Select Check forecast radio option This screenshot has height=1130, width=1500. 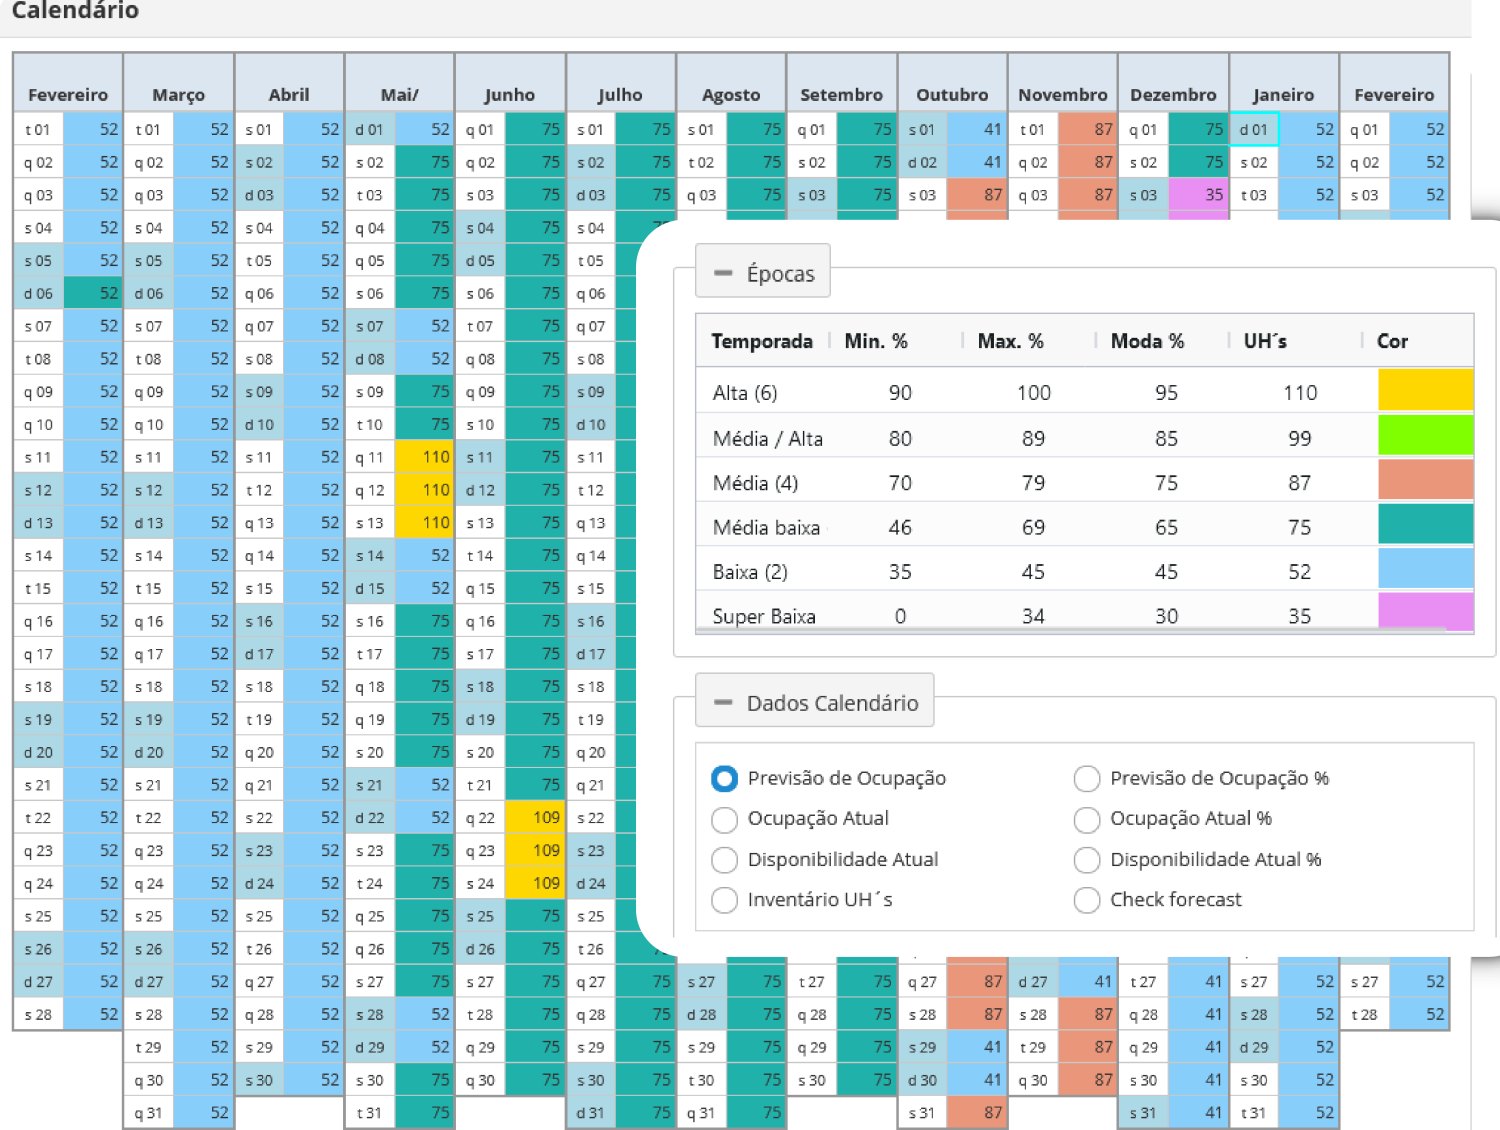point(1087,900)
